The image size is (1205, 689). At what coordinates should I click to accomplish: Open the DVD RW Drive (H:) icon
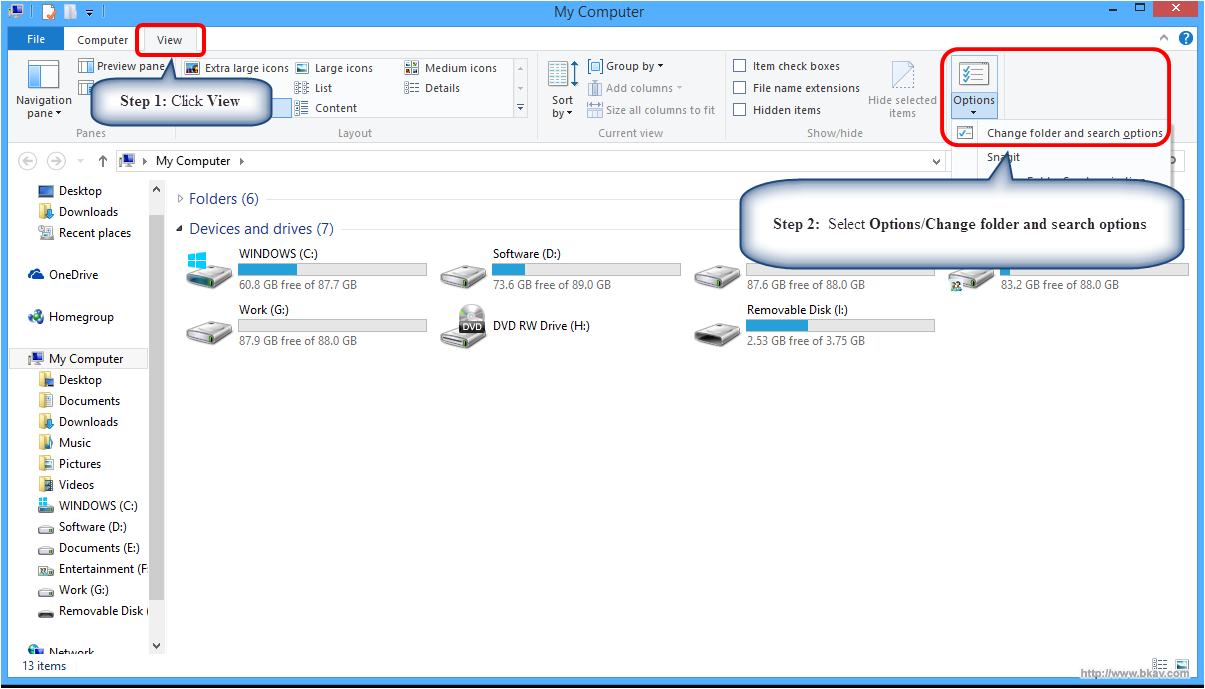463,327
